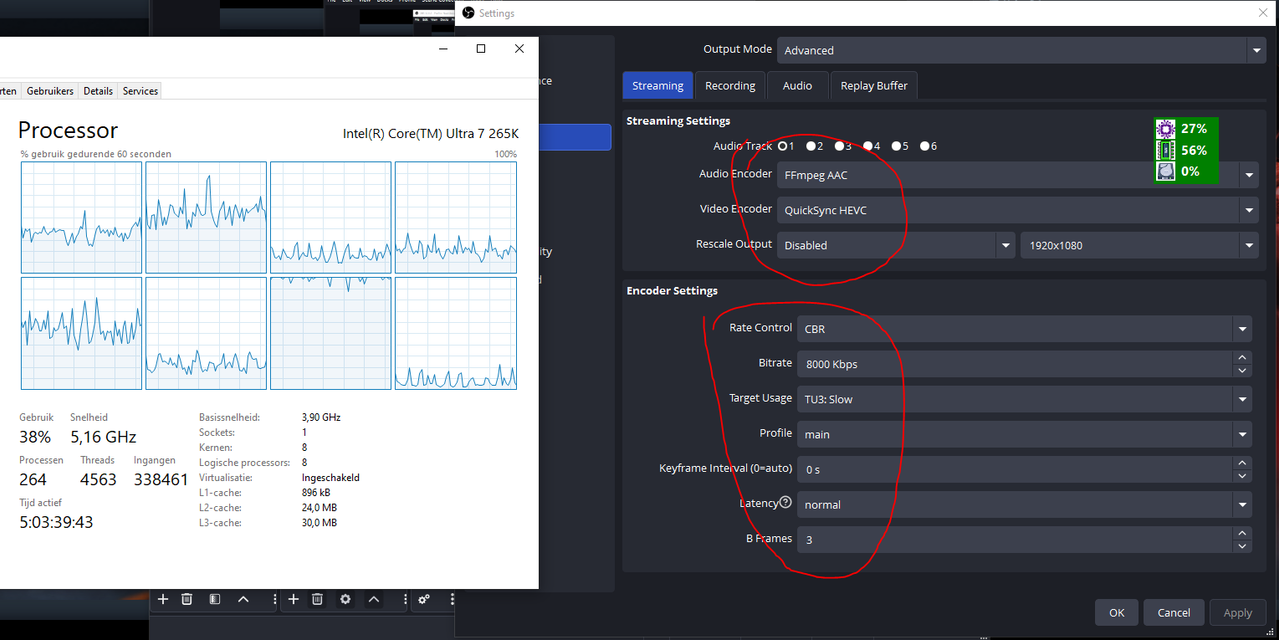Click into the Bitrate 8000 Kbps field

(1015, 364)
